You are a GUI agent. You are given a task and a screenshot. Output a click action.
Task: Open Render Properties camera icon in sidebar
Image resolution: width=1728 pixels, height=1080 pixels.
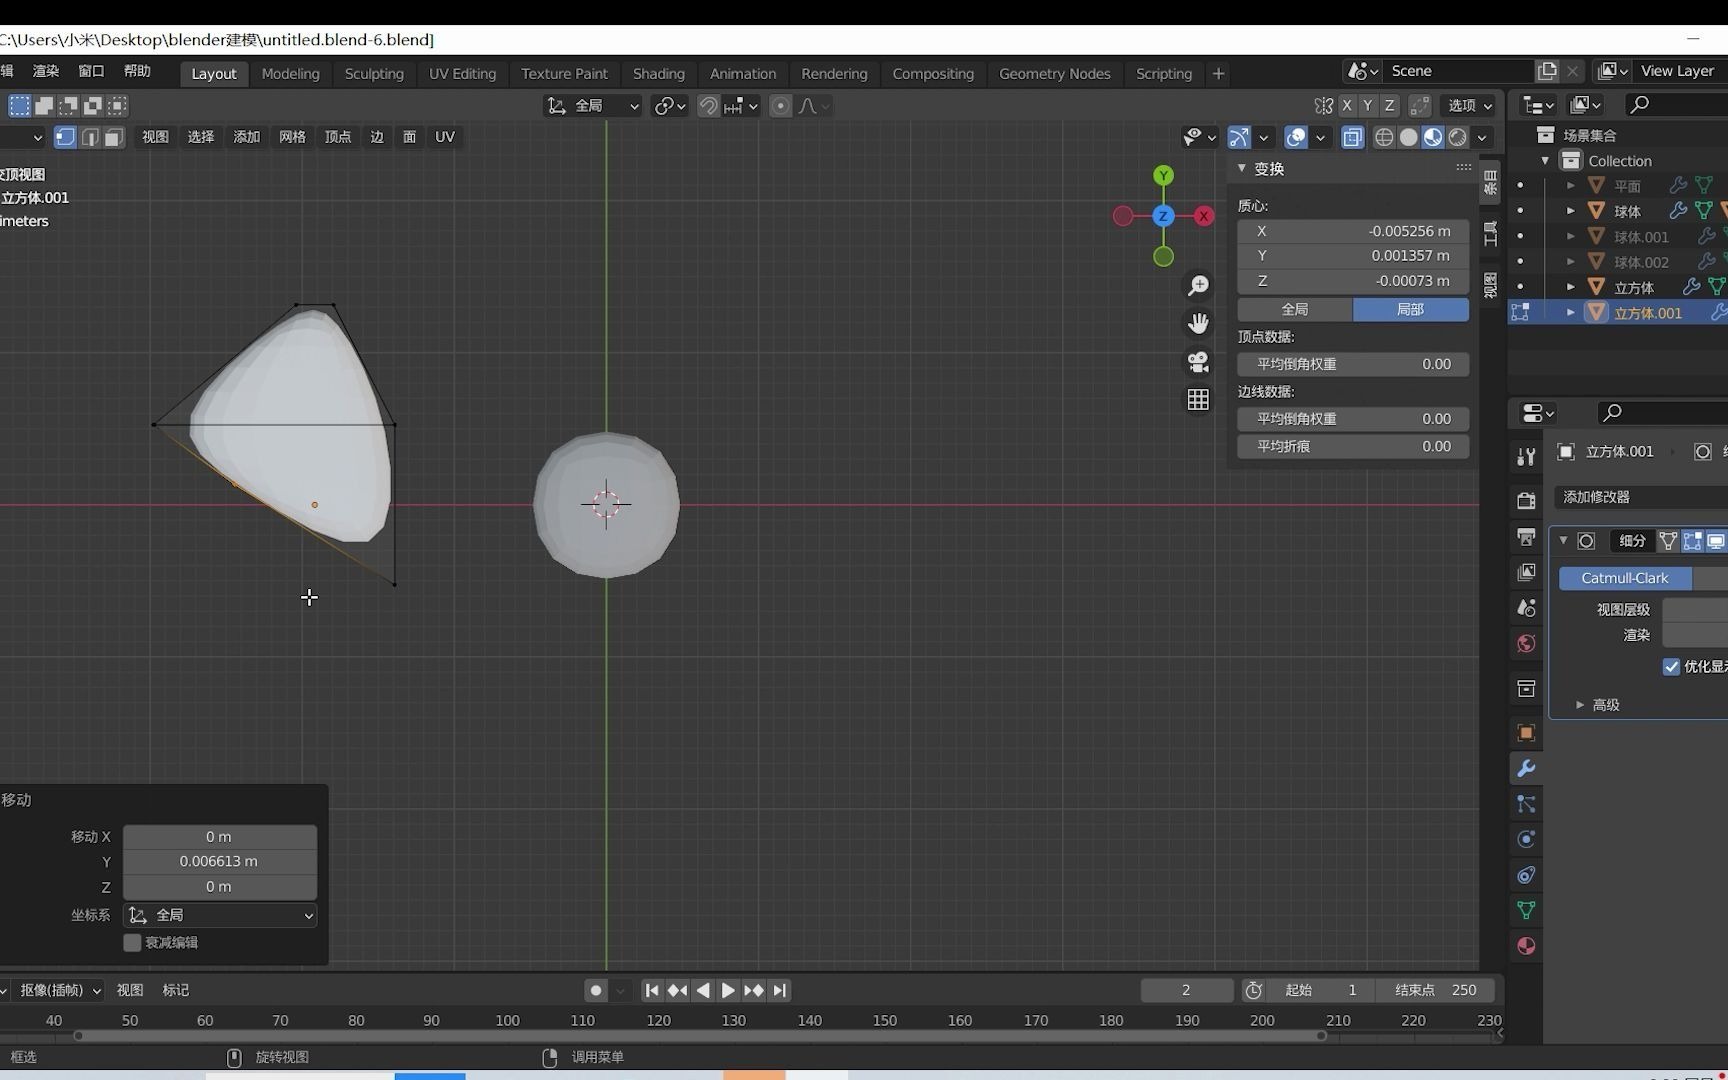(x=1525, y=500)
